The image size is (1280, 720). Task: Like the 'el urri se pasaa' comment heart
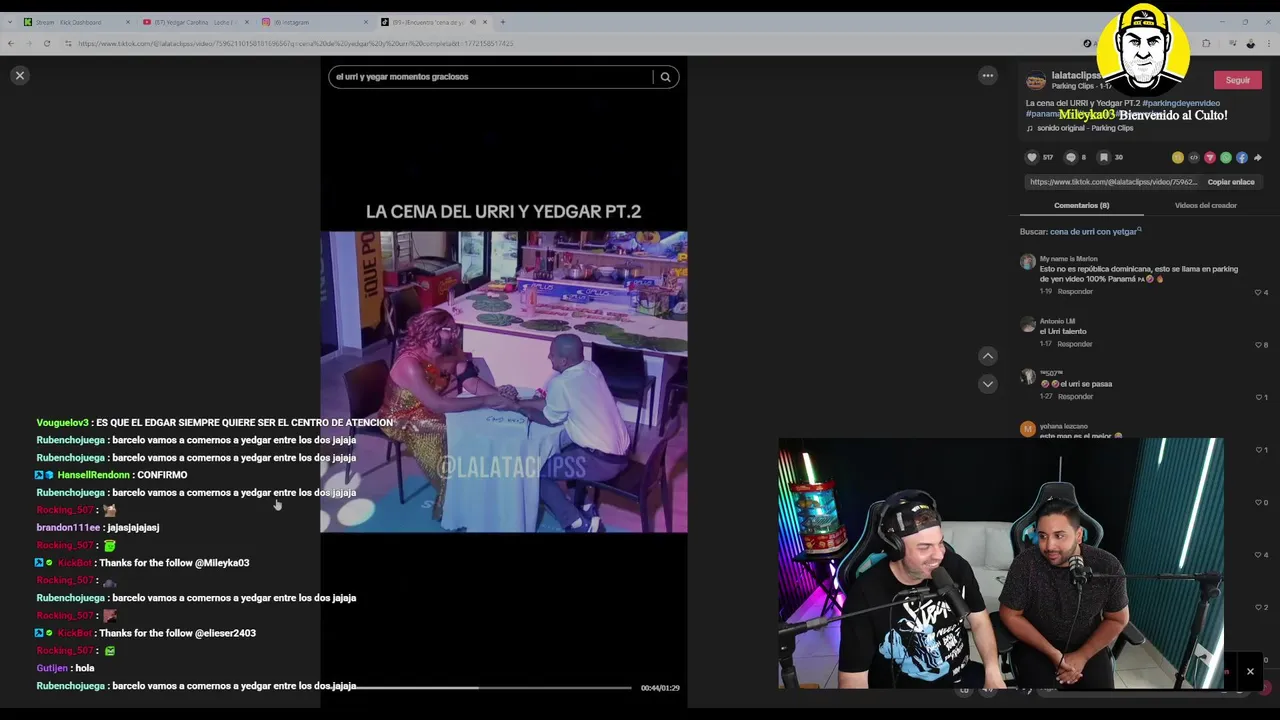point(1258,397)
